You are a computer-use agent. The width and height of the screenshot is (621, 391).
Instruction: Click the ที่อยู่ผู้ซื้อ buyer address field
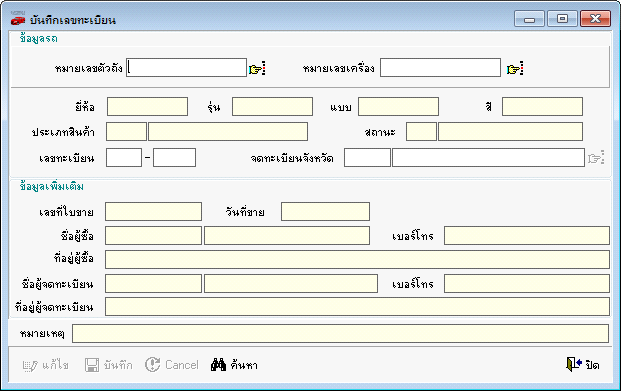coord(357,259)
